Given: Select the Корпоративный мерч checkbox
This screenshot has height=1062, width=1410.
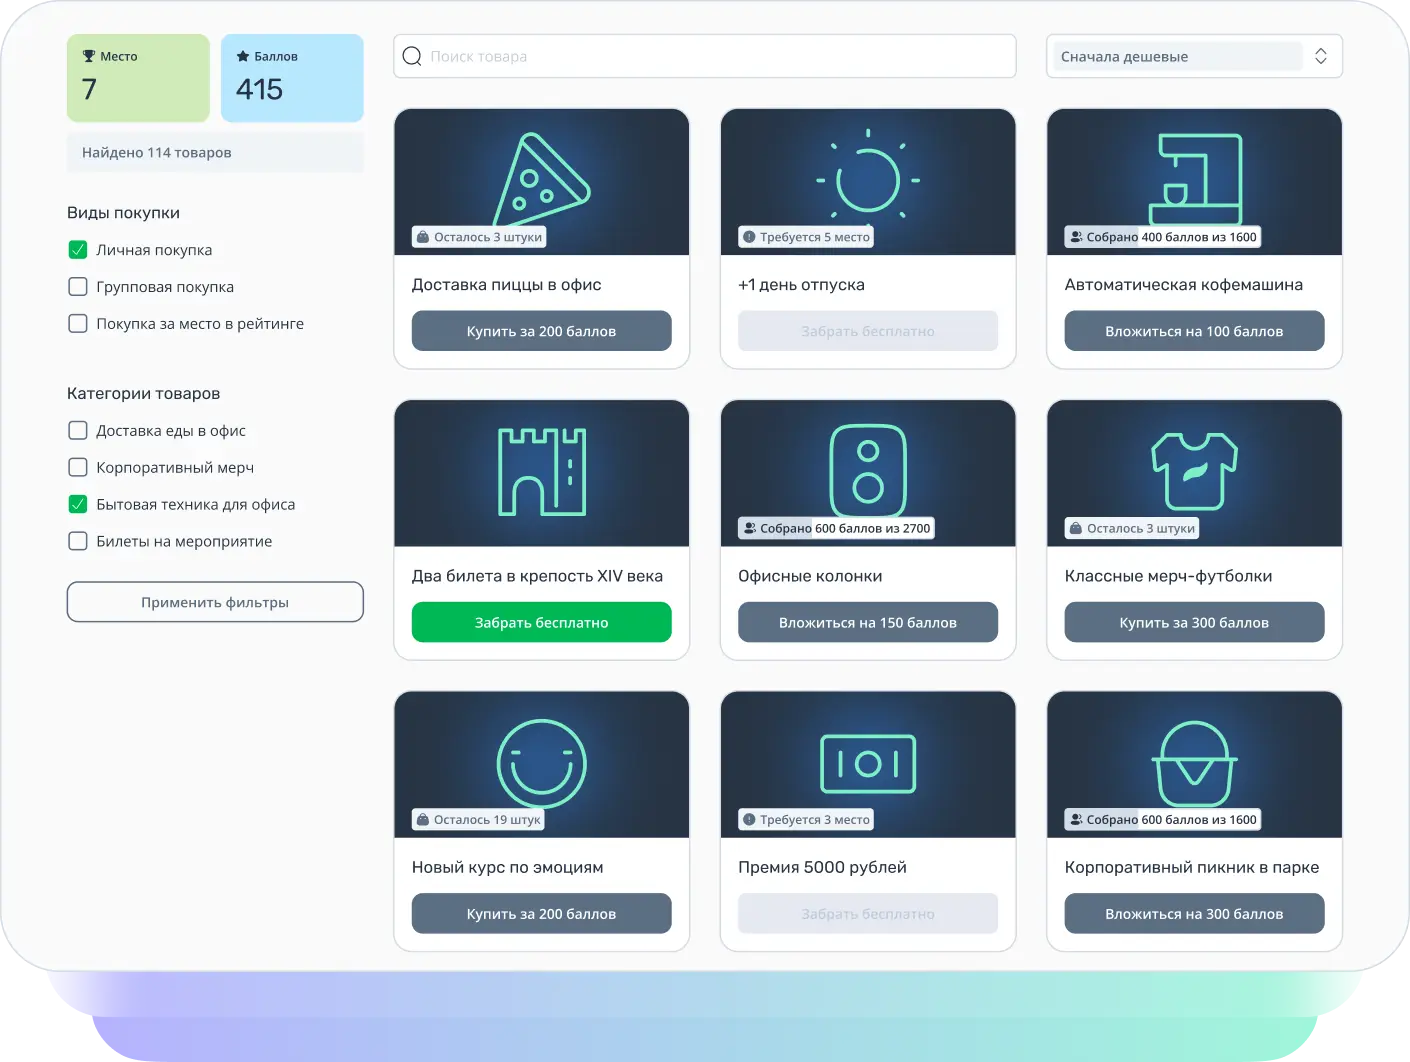Looking at the screenshot, I should tap(78, 468).
